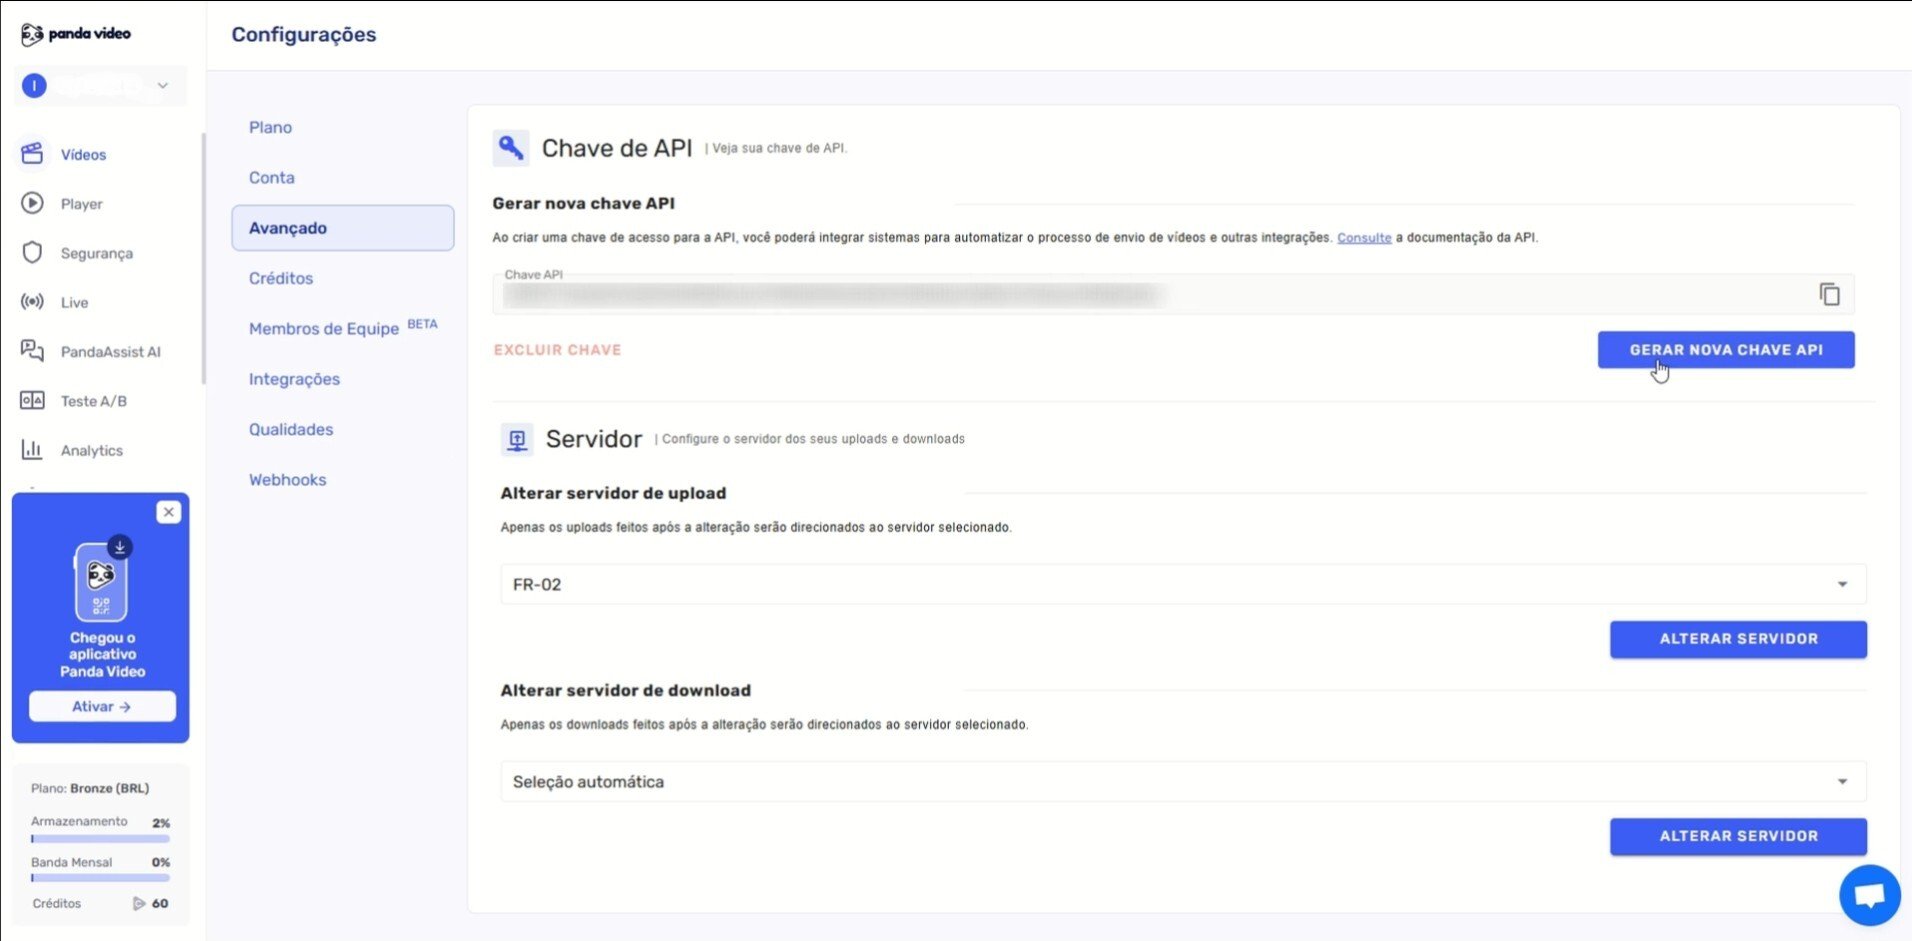The height and width of the screenshot is (941, 1912).
Task: Switch to the Webhooks settings tab
Action: (288, 480)
